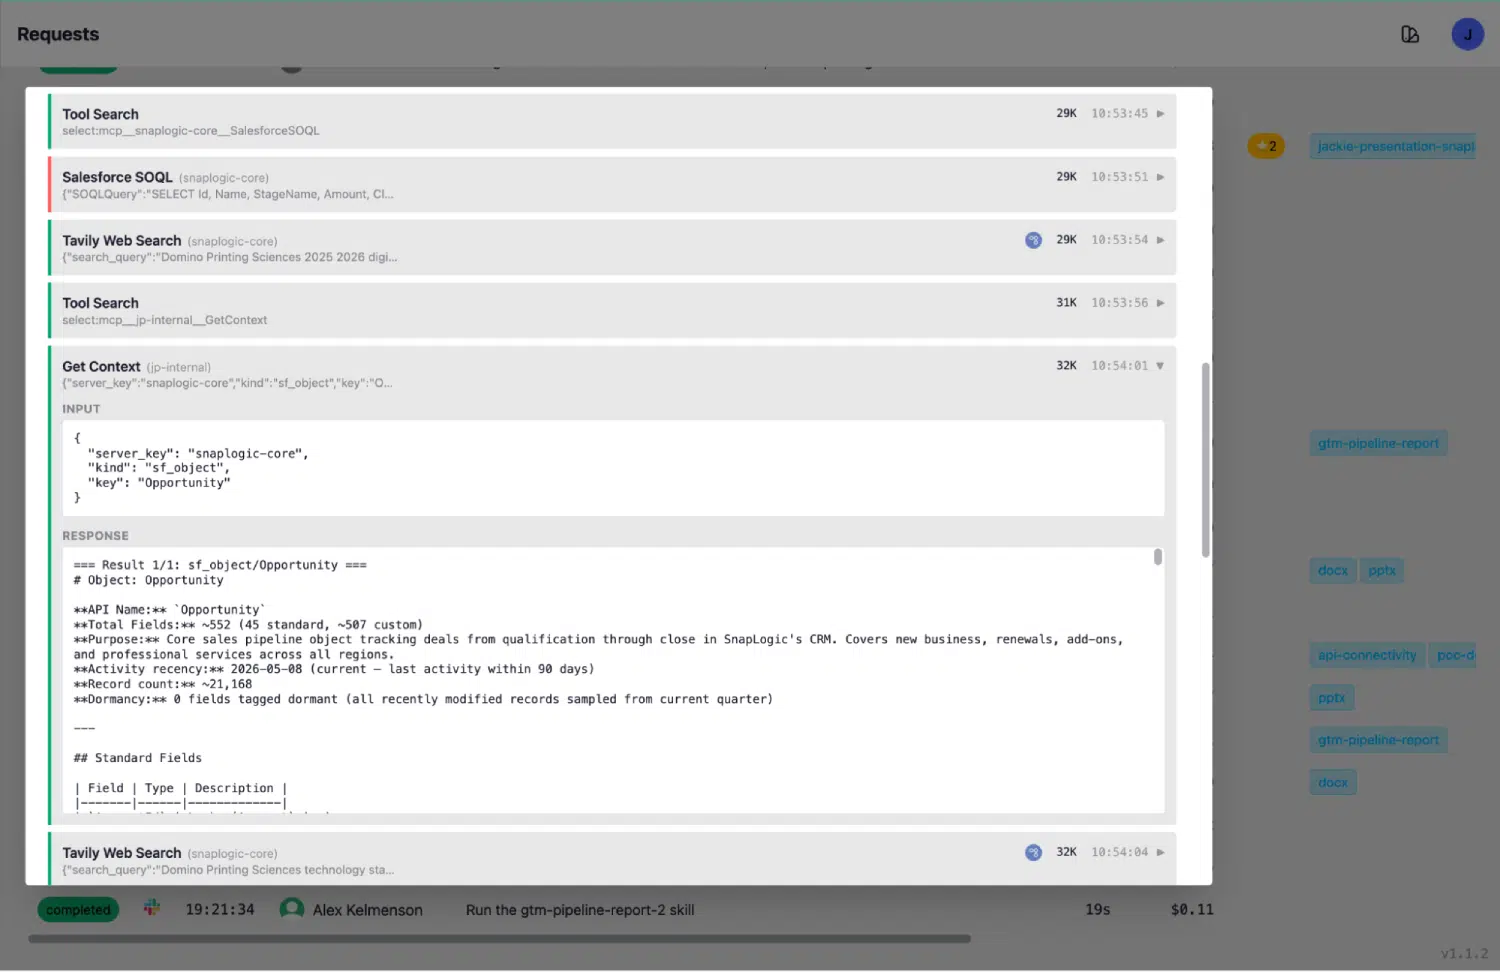
Task: Click the INPUT section label
Action: click(x=81, y=409)
